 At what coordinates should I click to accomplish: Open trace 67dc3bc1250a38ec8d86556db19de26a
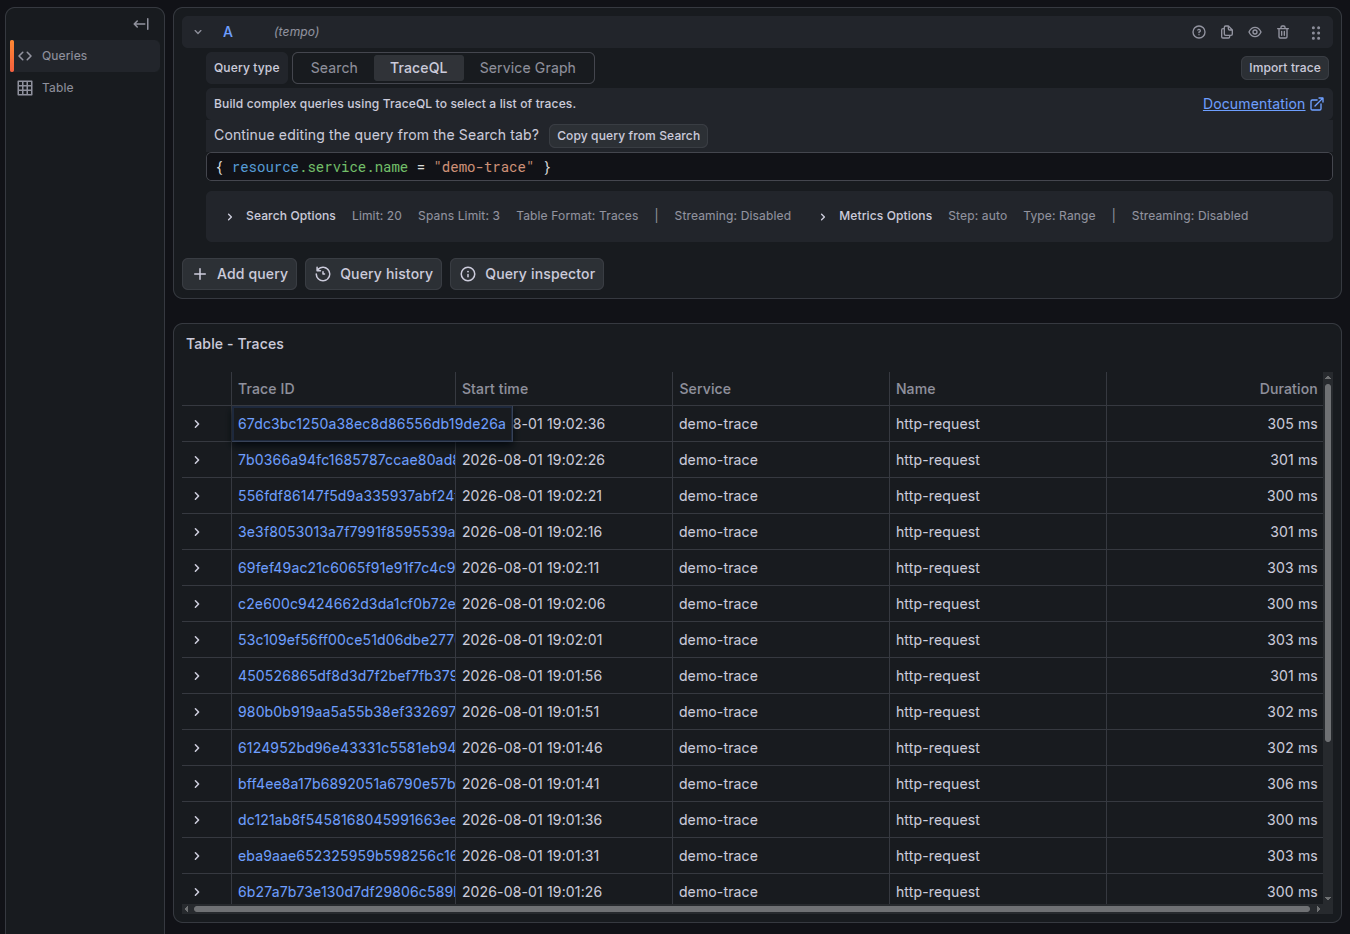tap(372, 424)
